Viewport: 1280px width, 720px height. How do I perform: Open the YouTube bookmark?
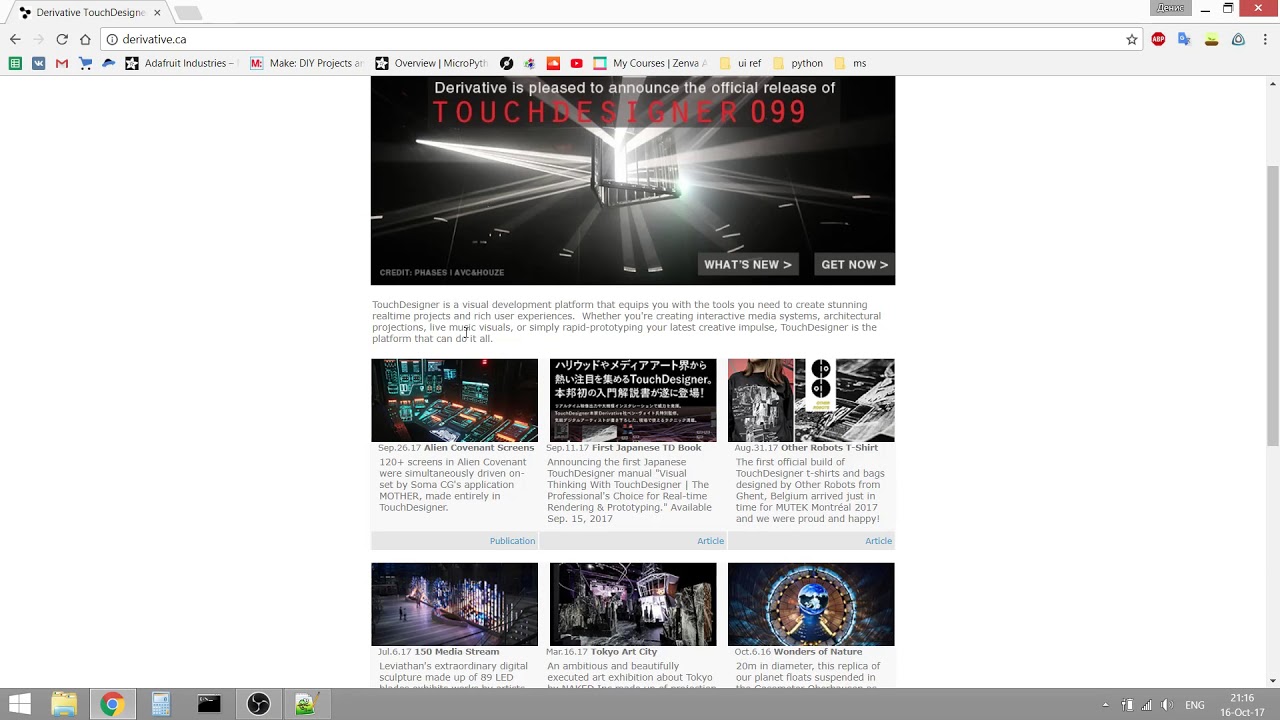point(576,63)
